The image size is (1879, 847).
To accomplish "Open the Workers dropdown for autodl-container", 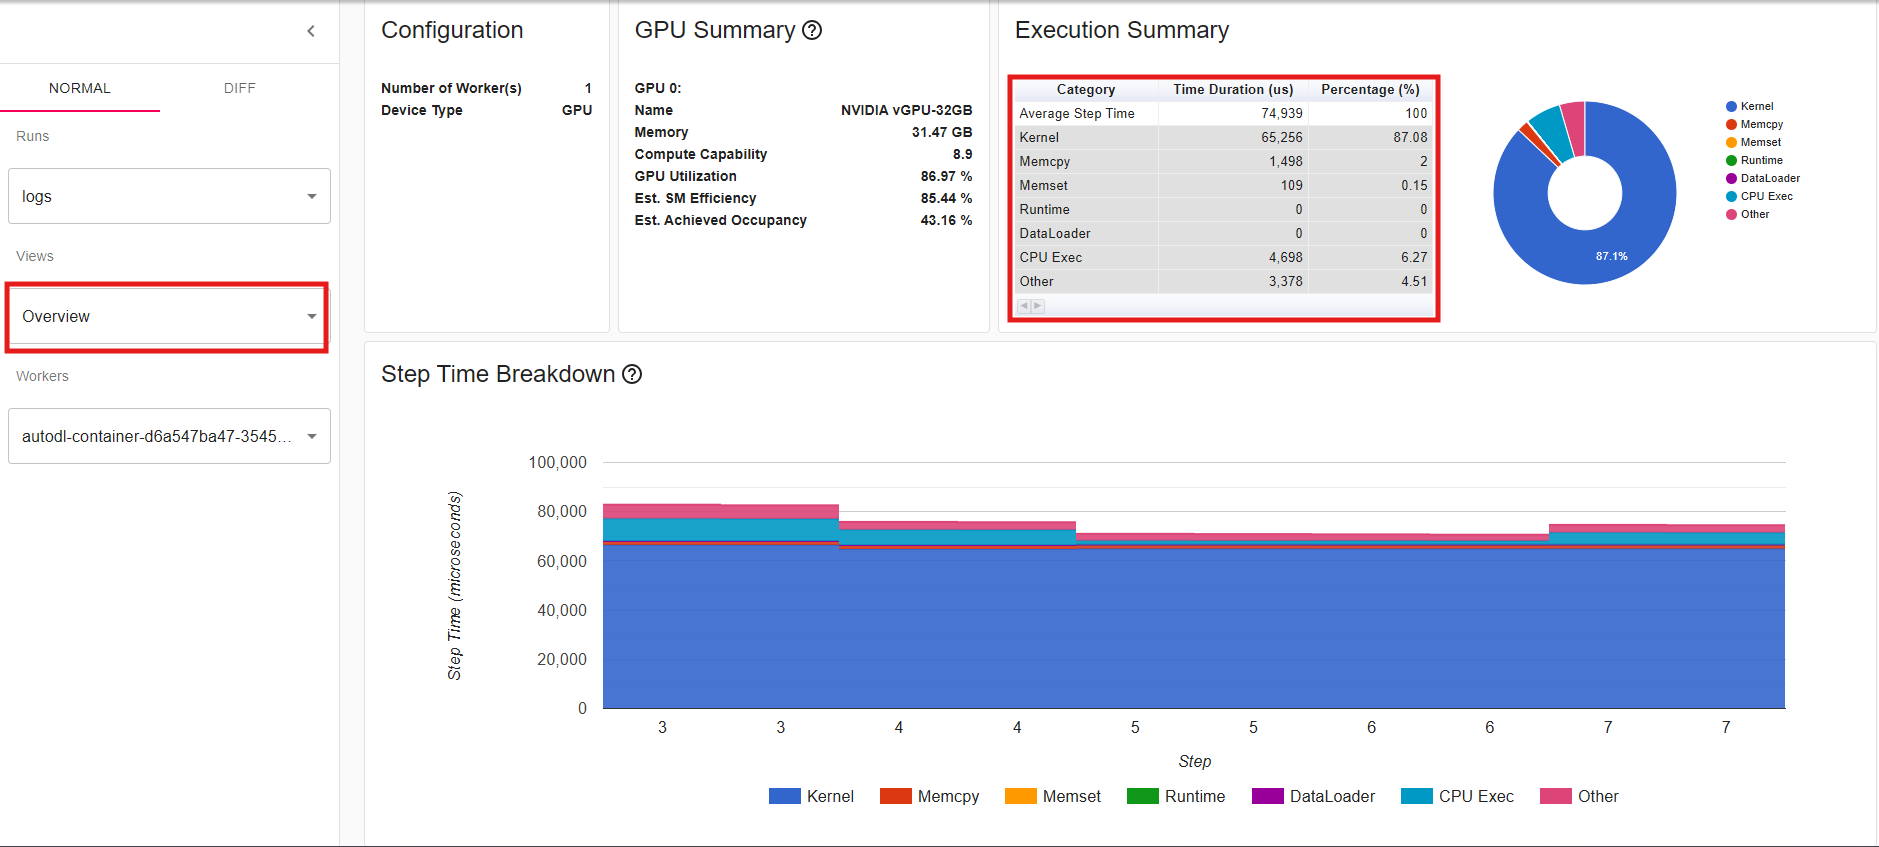I will pos(169,436).
